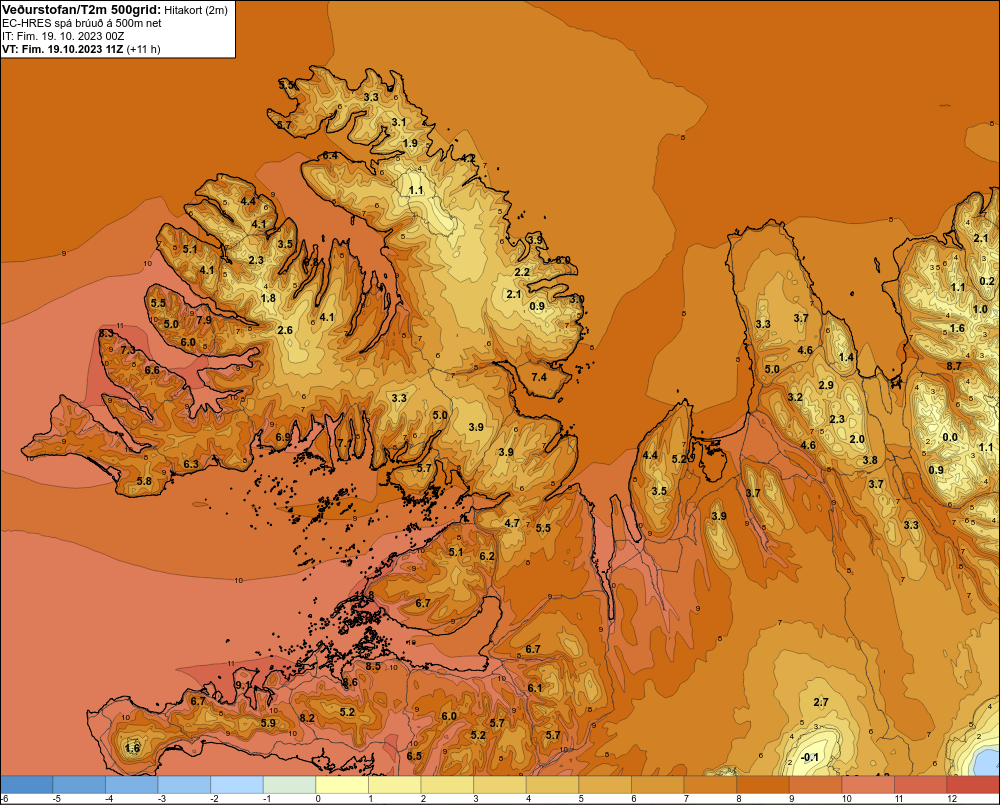Viewport: 1000px width, 805px height.
Task: Select the temperature label 1.0
Action: pos(980,309)
